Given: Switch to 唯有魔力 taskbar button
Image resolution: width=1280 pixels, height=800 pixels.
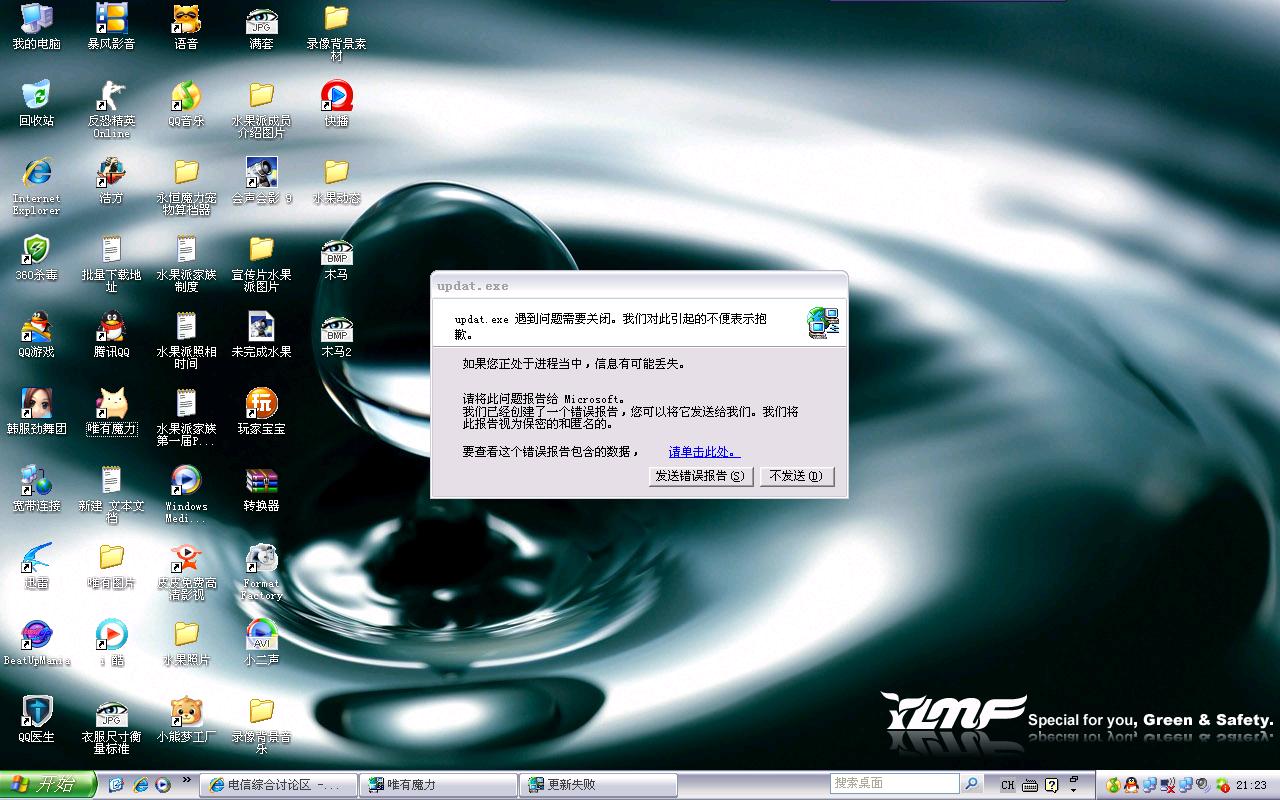Looking at the screenshot, I should [438, 785].
